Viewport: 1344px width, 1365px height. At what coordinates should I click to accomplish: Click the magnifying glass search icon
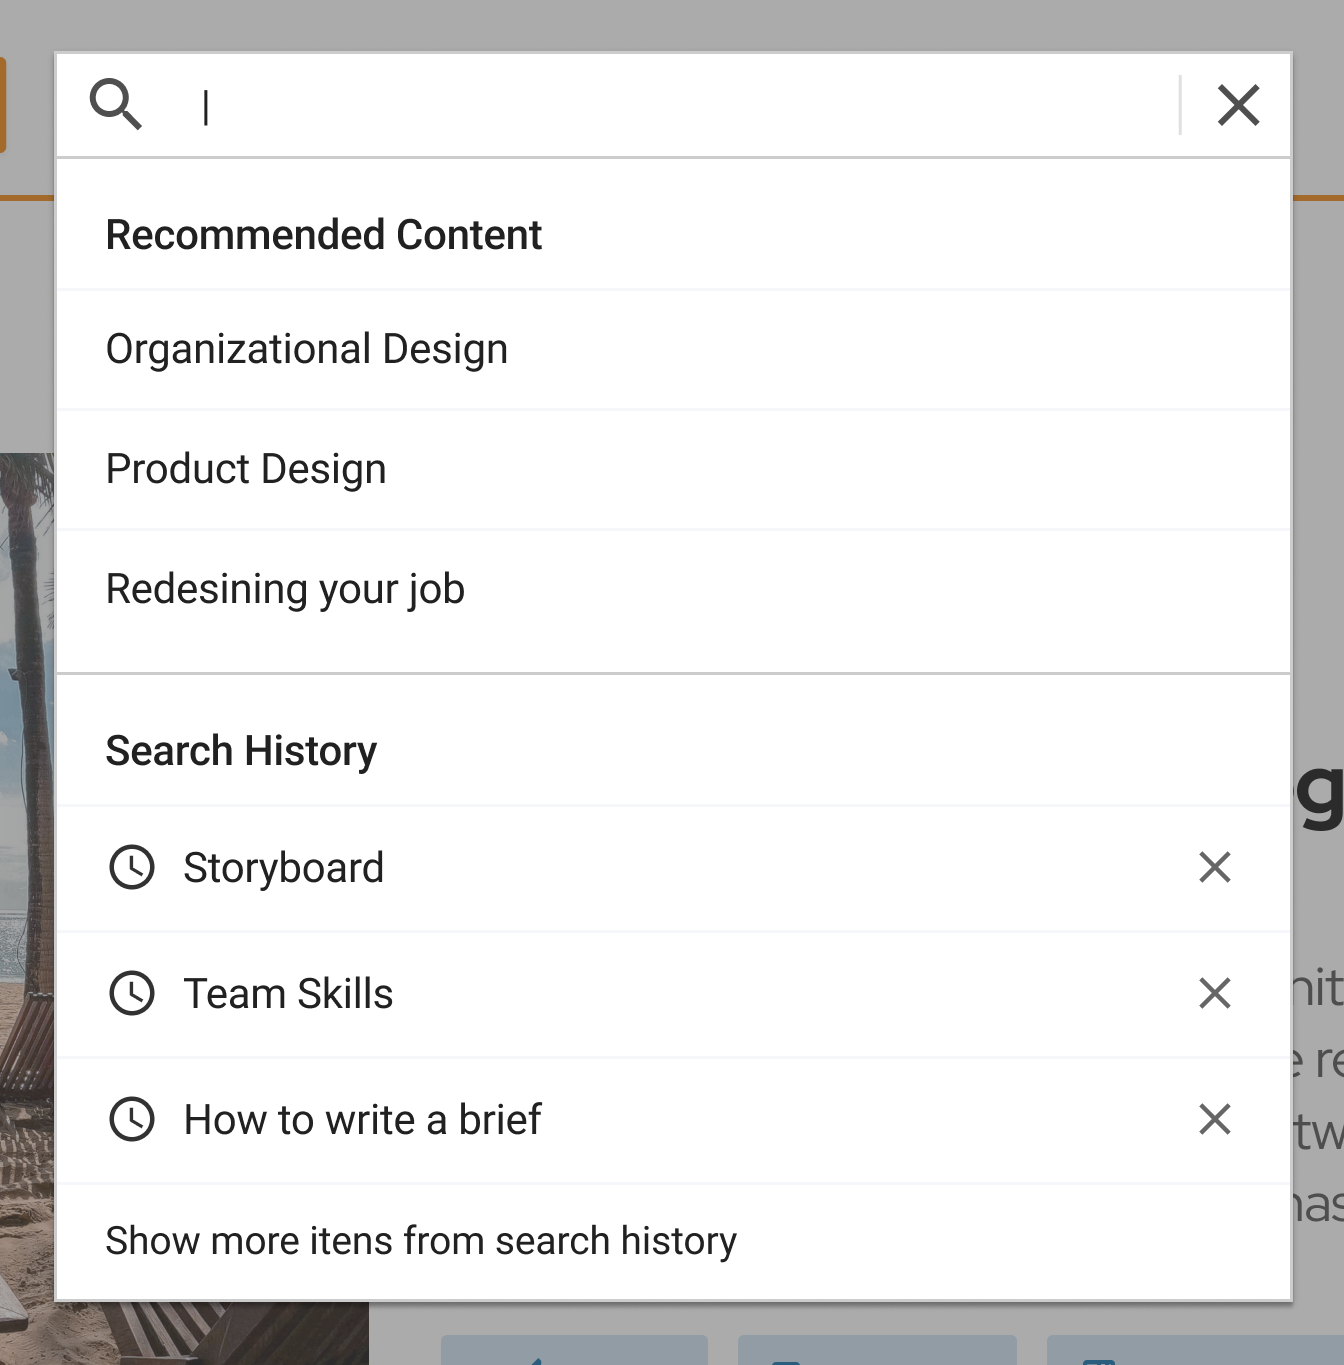(116, 104)
